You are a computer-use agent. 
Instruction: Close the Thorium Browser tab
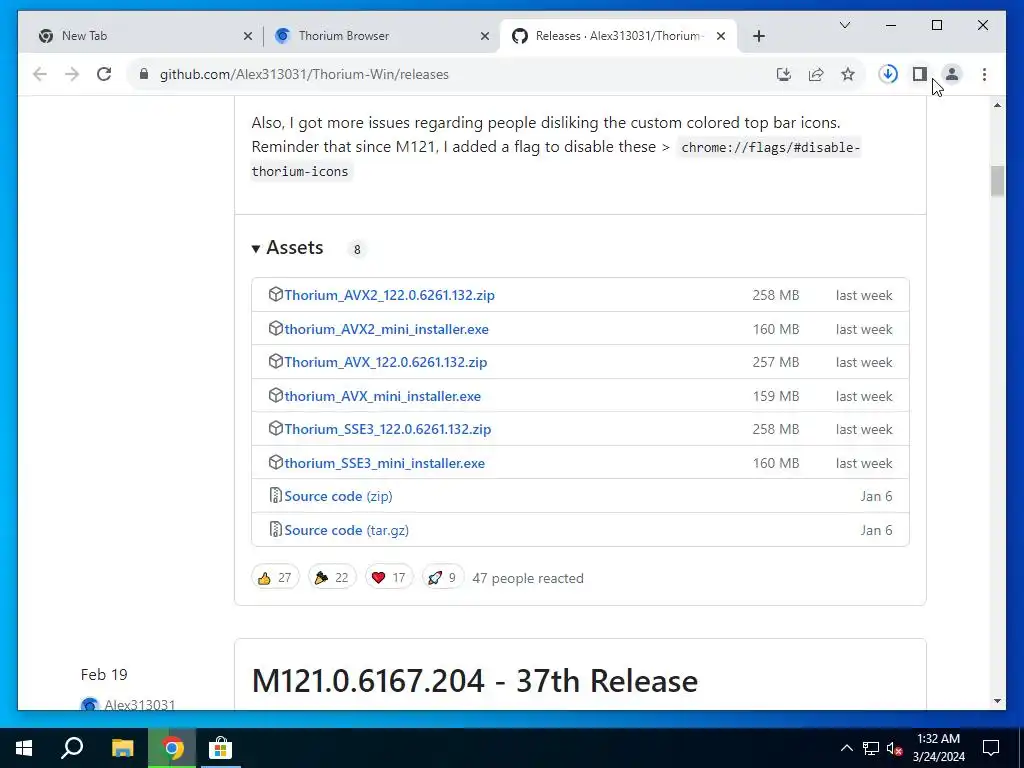tap(485, 37)
